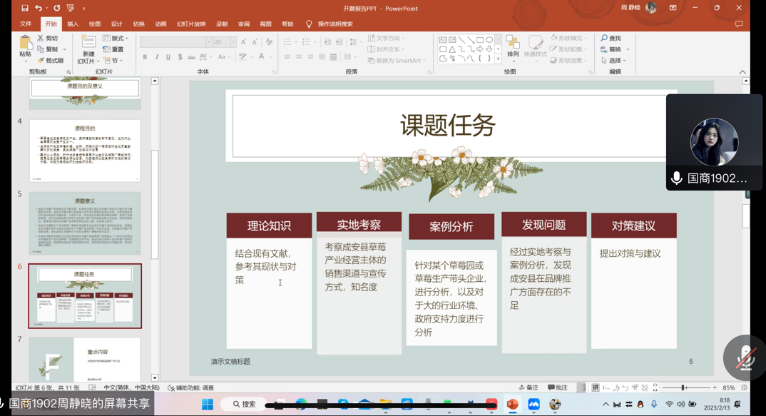Open the Insert (插入) ribbon tab
This screenshot has width=766, height=416.
[72, 23]
